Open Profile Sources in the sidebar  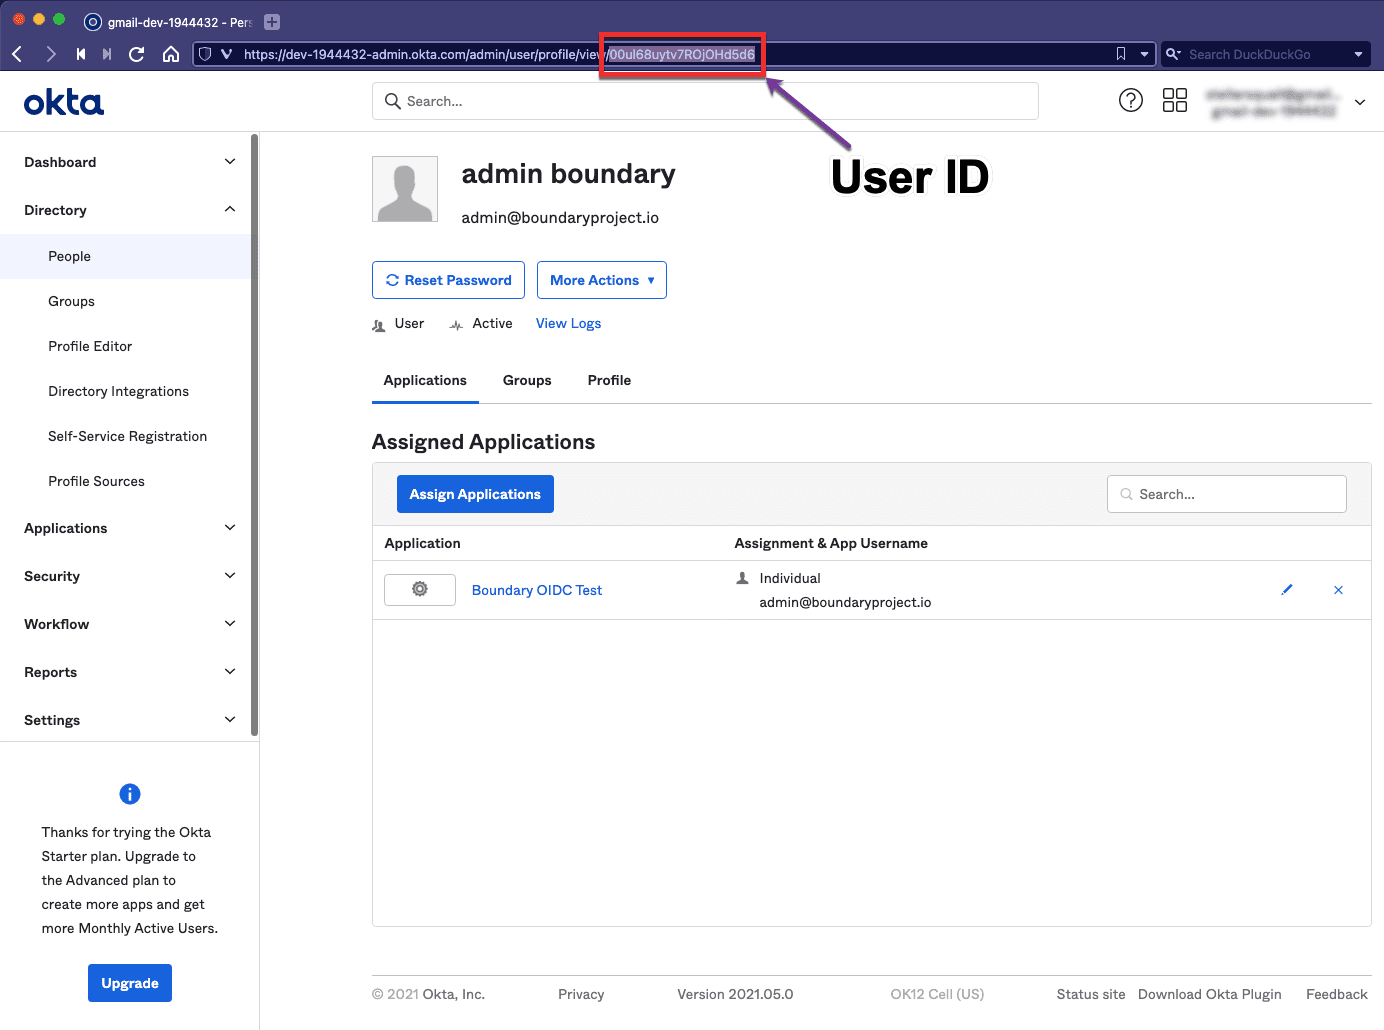tap(96, 481)
